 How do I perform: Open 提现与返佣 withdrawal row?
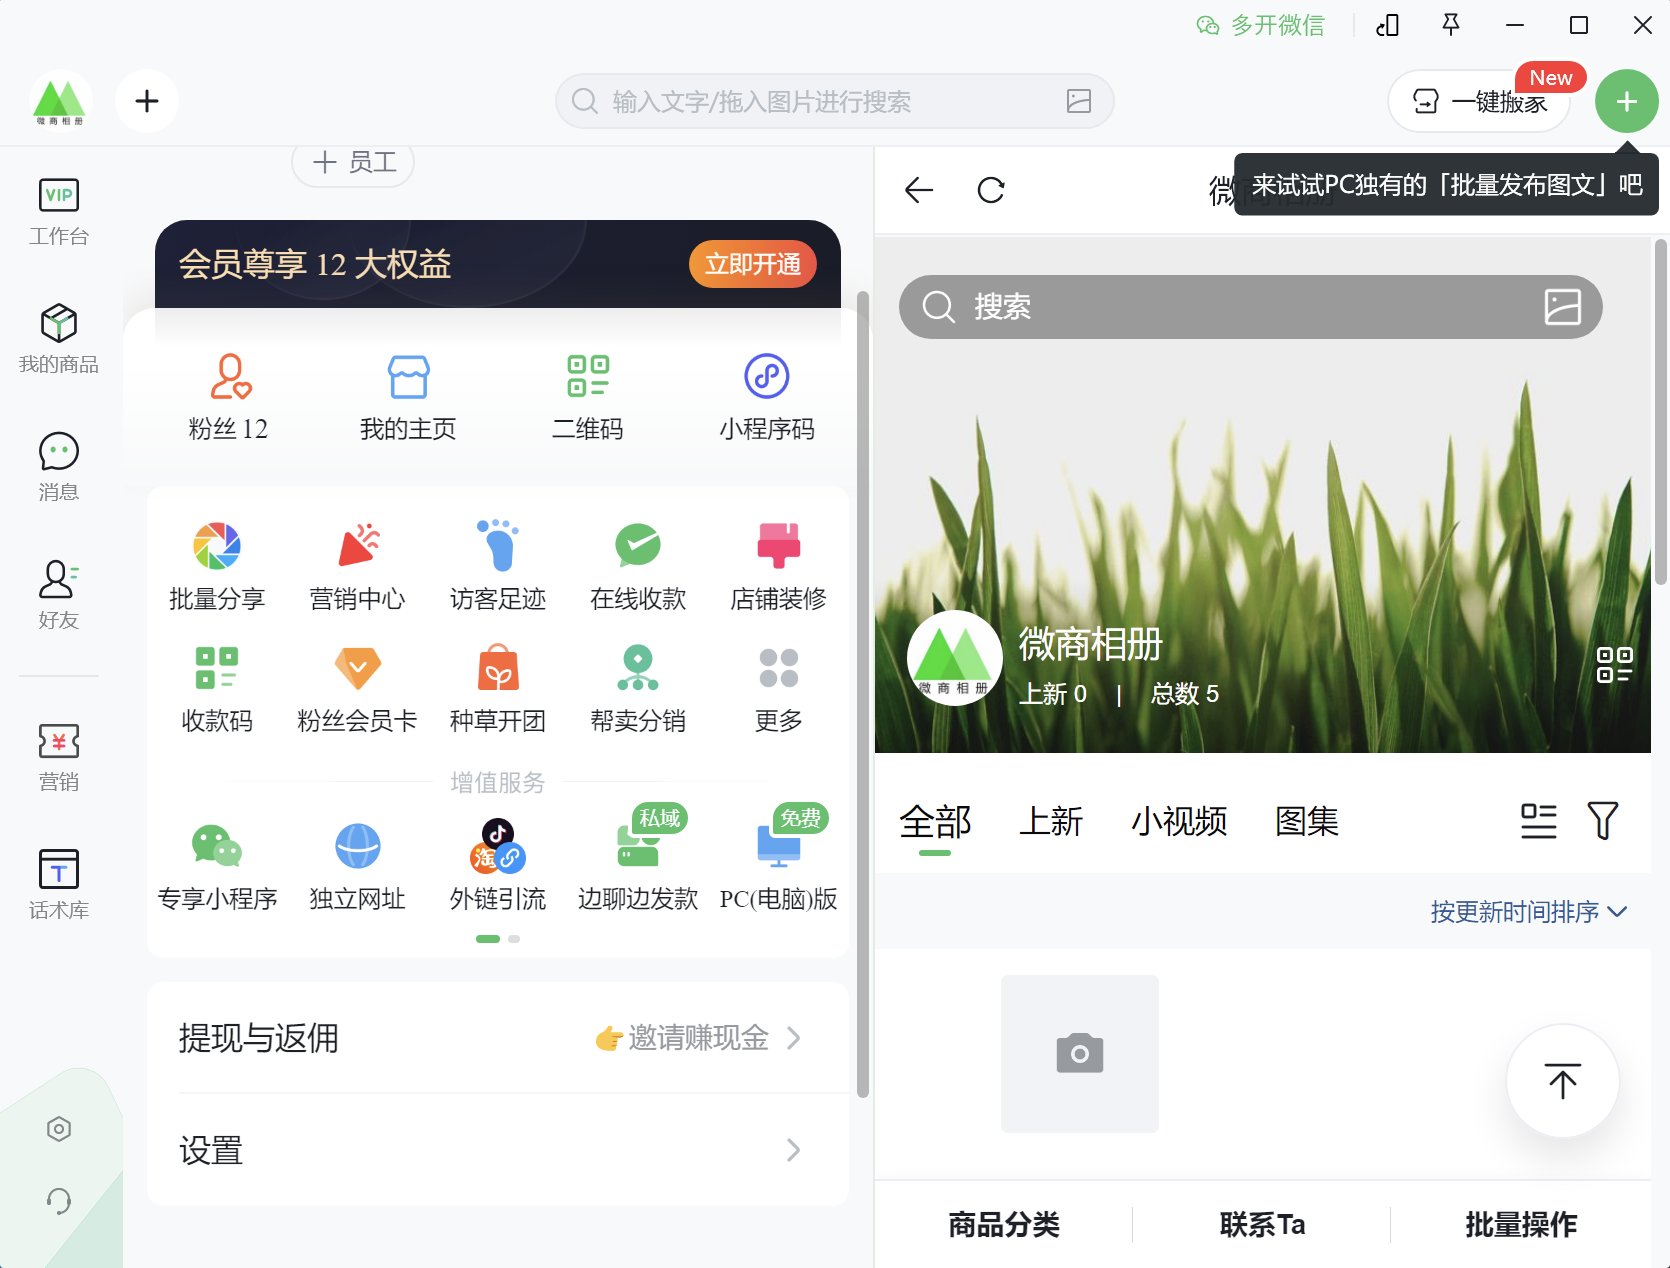click(x=498, y=1038)
